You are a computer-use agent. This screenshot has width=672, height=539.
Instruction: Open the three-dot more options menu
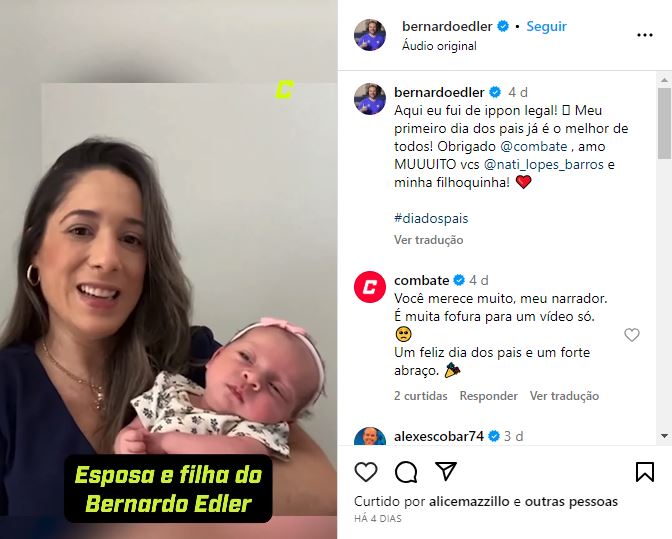645,35
